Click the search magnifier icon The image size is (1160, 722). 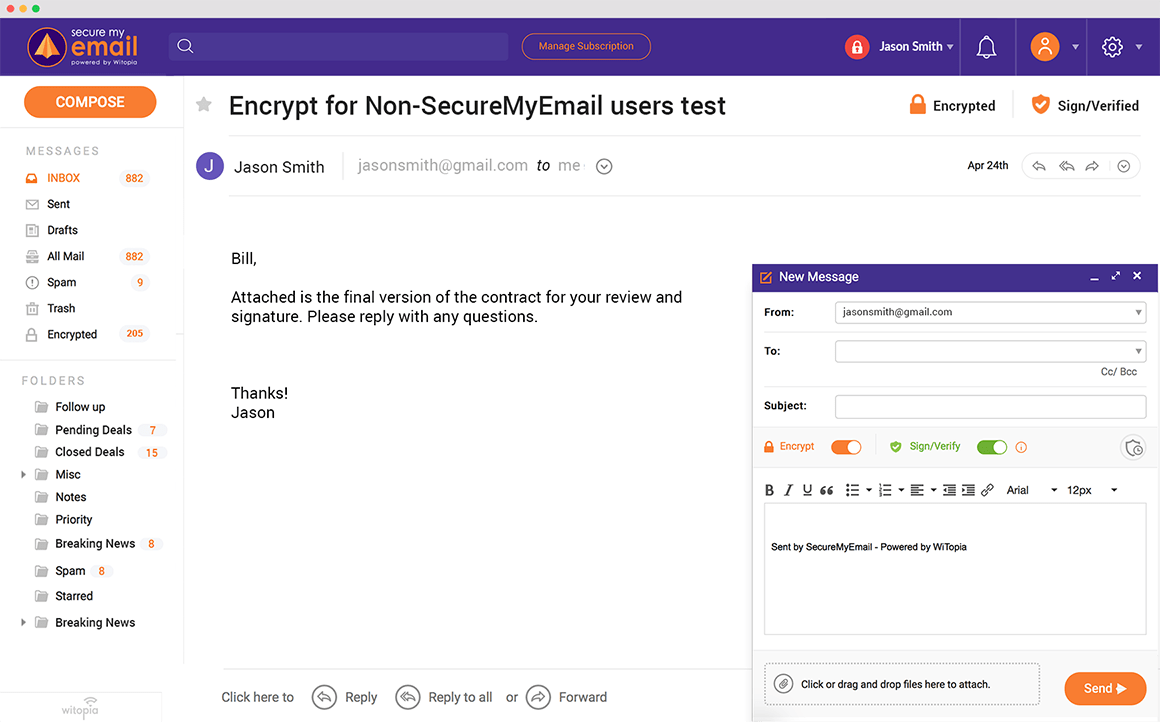[x=185, y=46]
